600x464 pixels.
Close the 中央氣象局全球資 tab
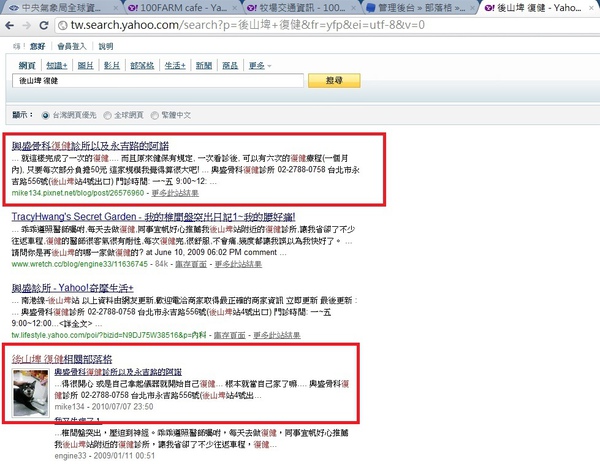click(116, 8)
